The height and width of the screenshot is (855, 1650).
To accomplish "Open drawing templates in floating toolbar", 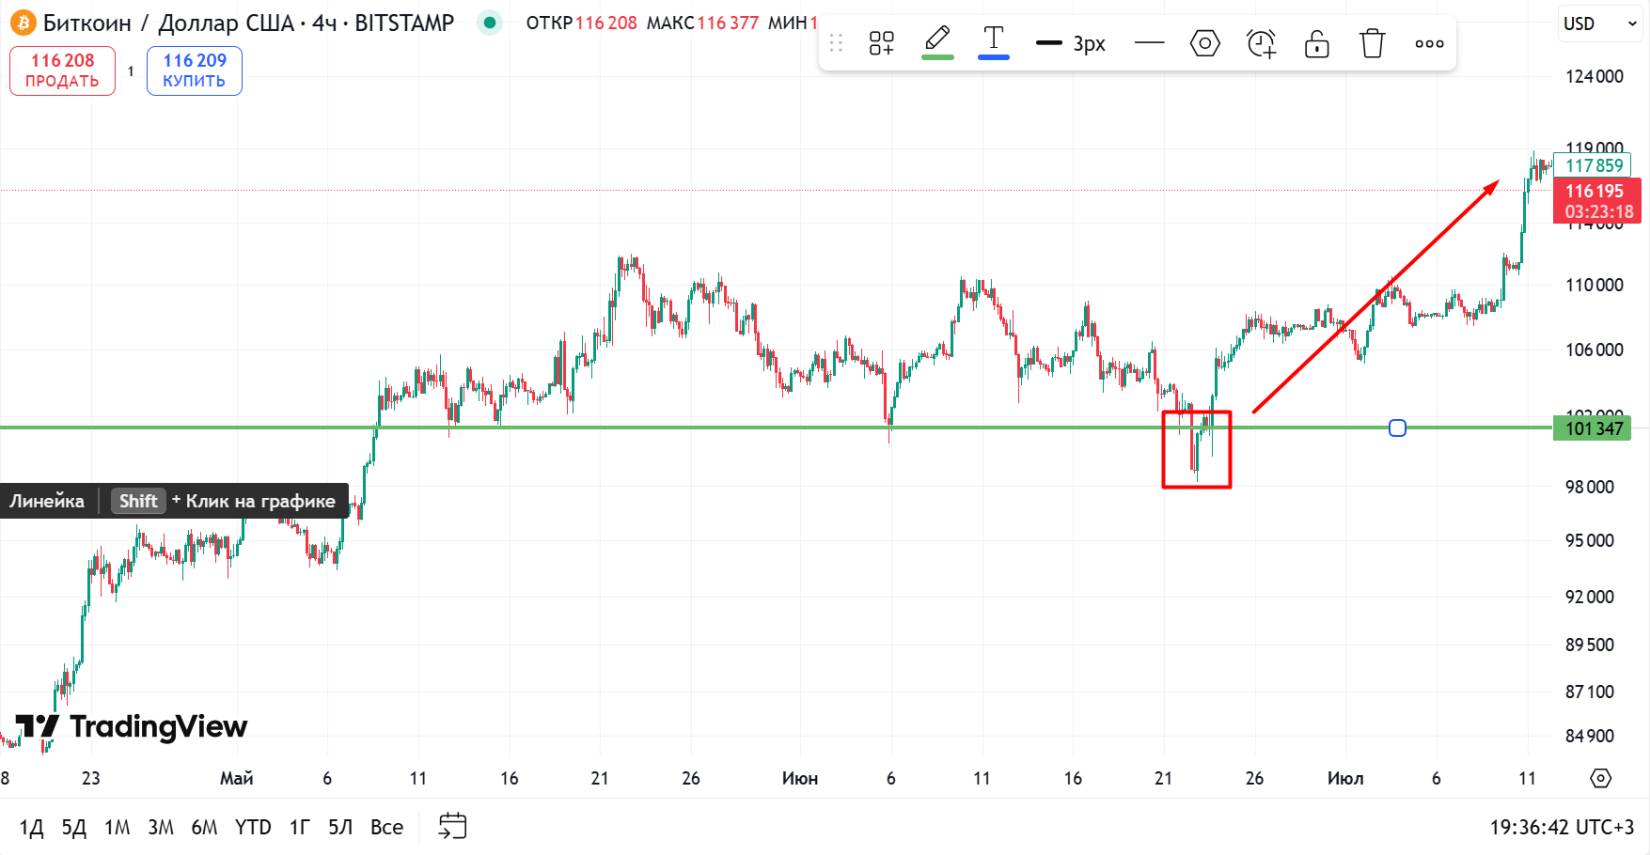I will pos(881,43).
